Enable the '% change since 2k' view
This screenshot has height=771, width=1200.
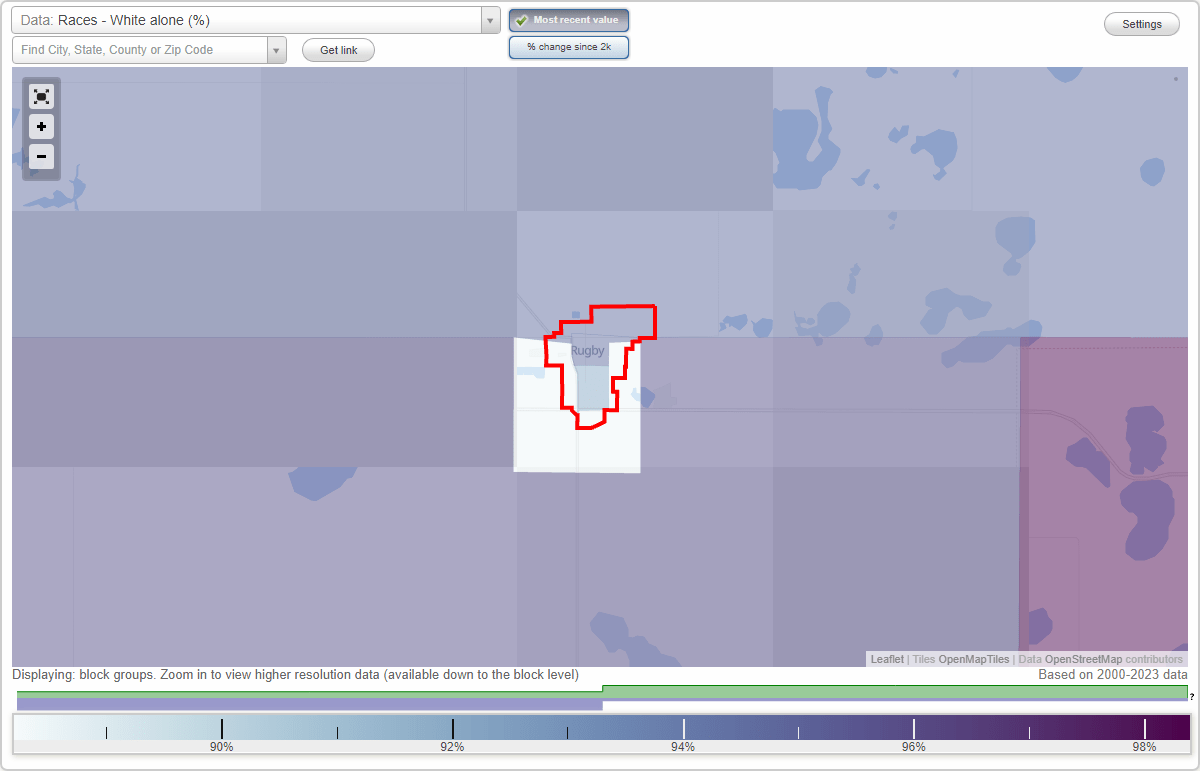pos(568,46)
